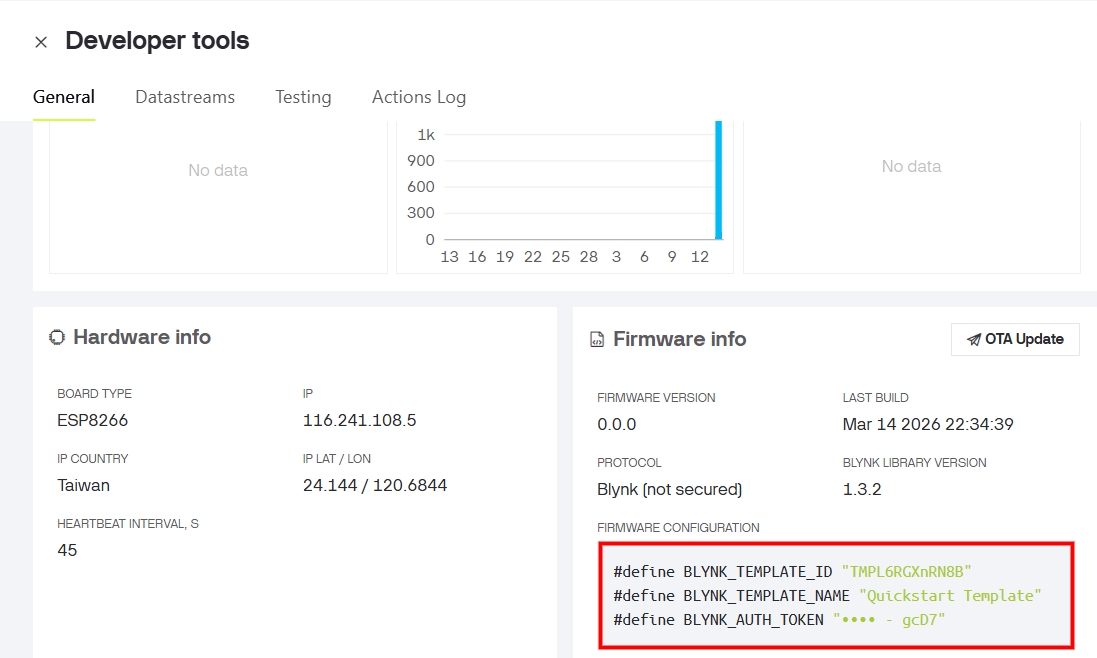This screenshot has width=1097, height=658.
Task: Click the ESP8266 board type value
Action: coord(93,421)
